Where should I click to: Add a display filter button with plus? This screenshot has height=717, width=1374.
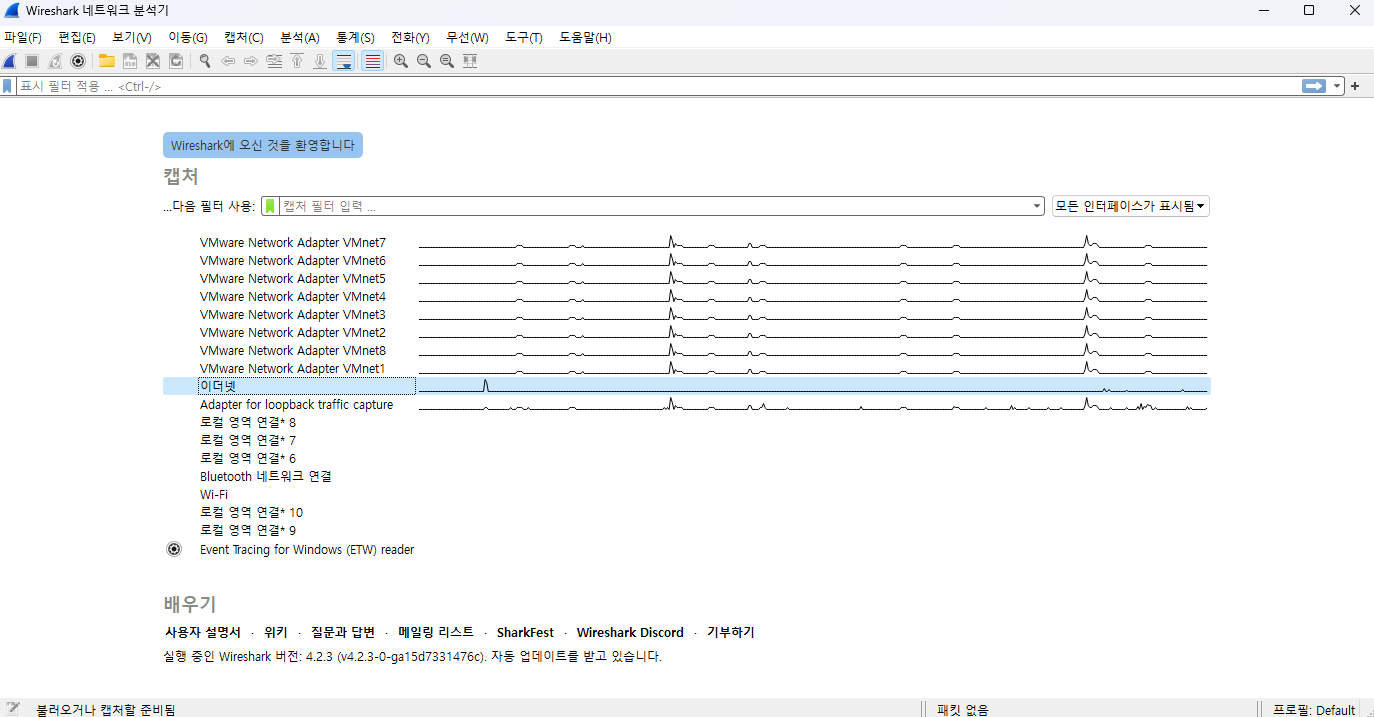tap(1355, 86)
